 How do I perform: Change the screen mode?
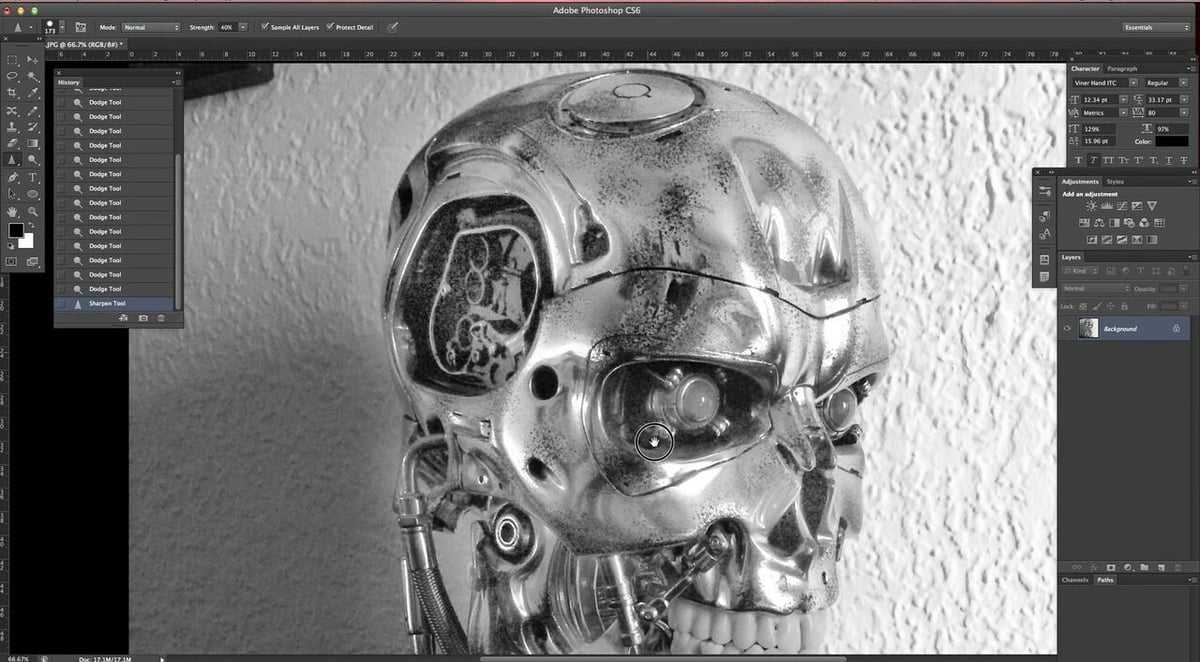pyautogui.click(x=33, y=261)
